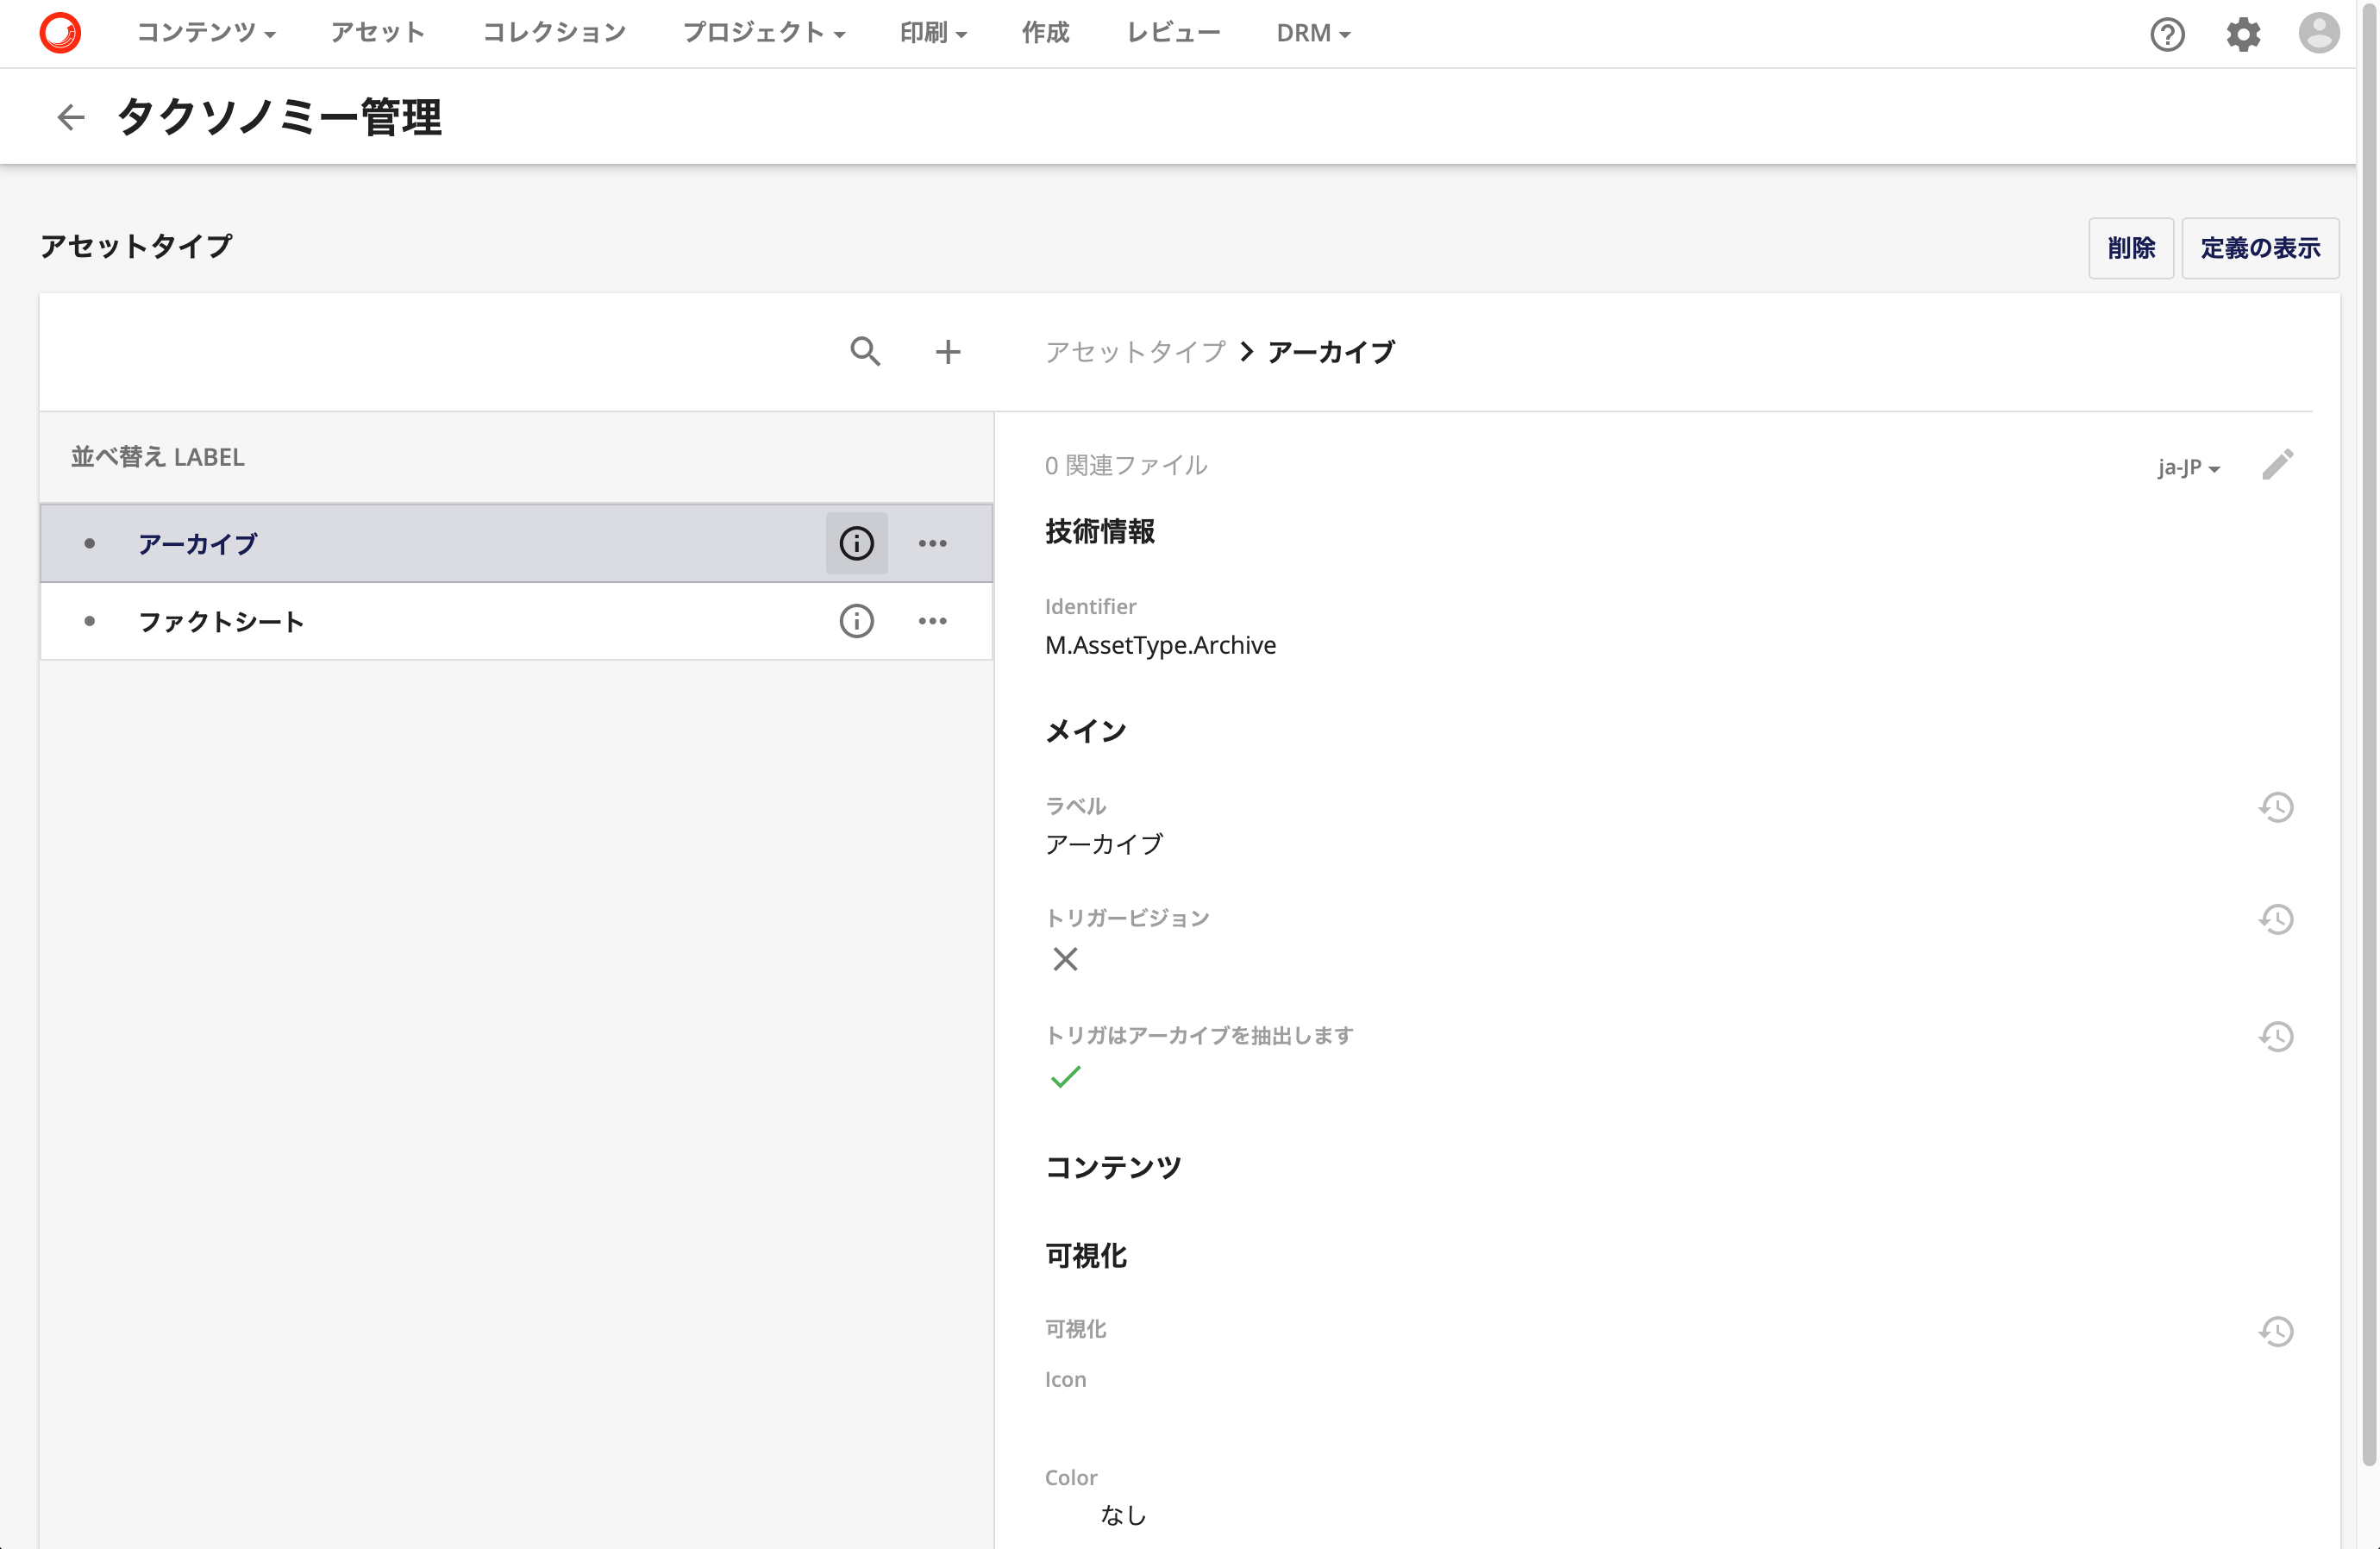Add a new asset type with plus icon
Viewport: 2380px width, 1549px height.
point(948,352)
